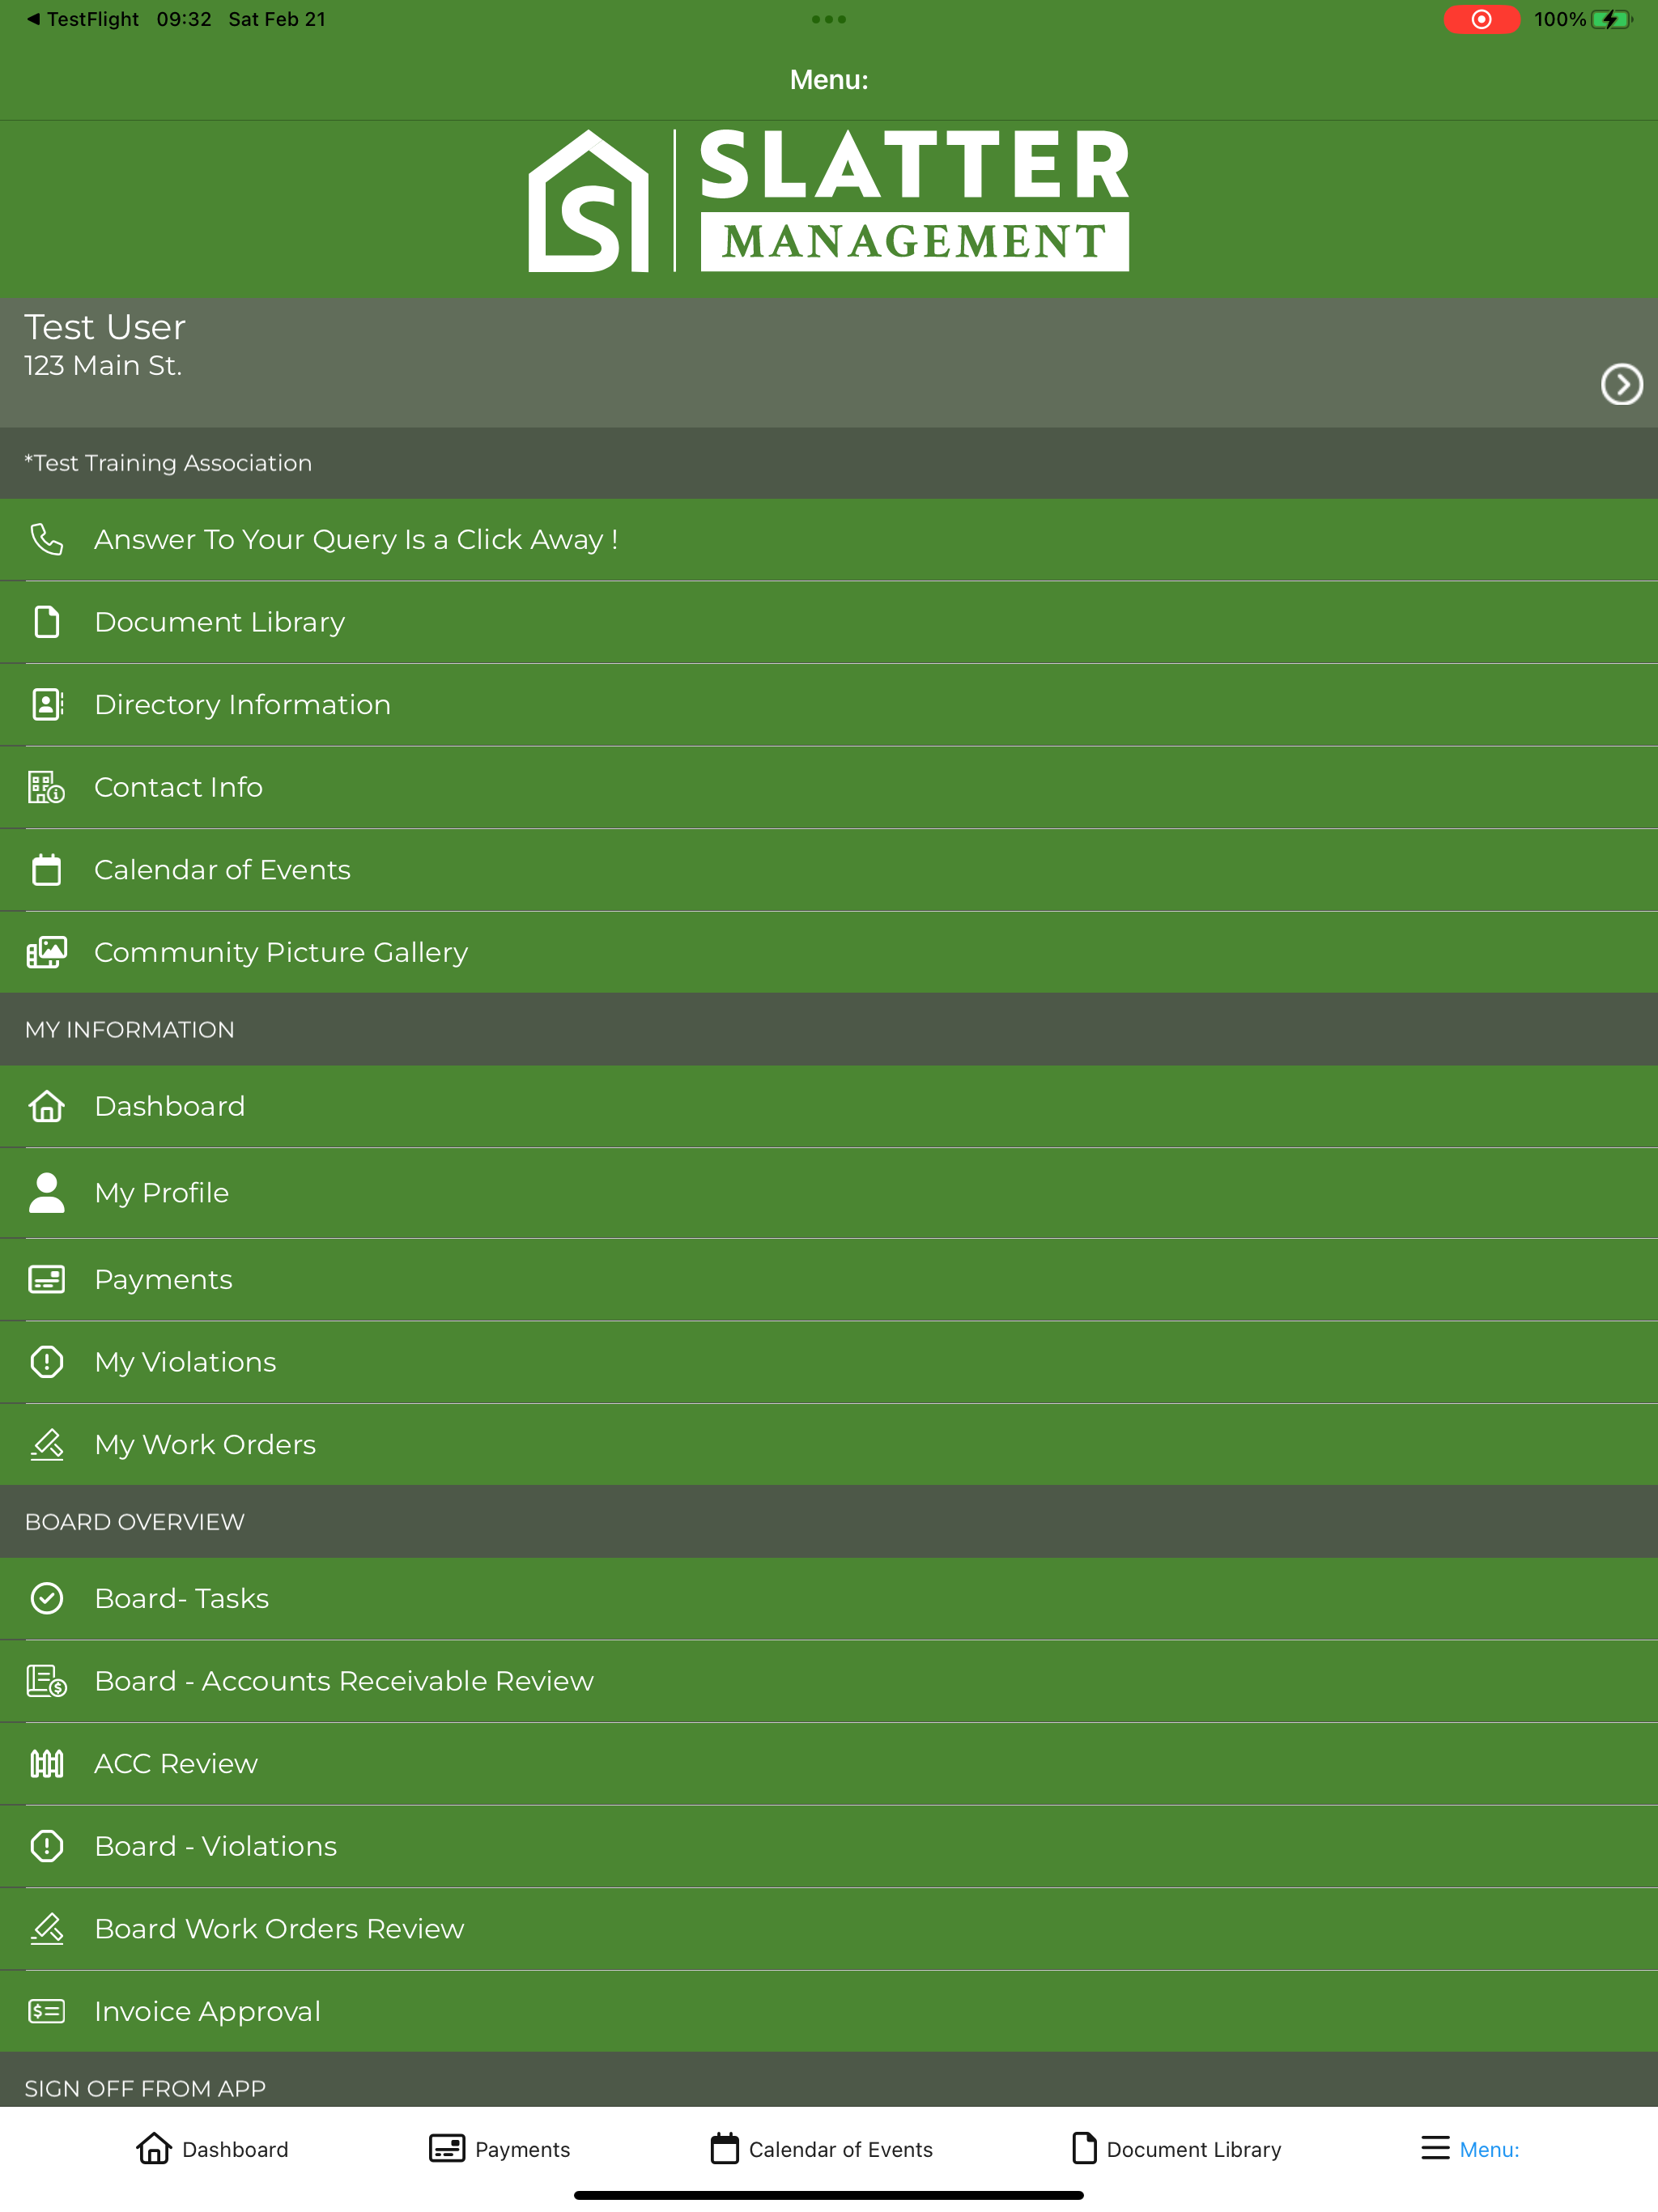Open Board - Violations entry

point(829,1846)
